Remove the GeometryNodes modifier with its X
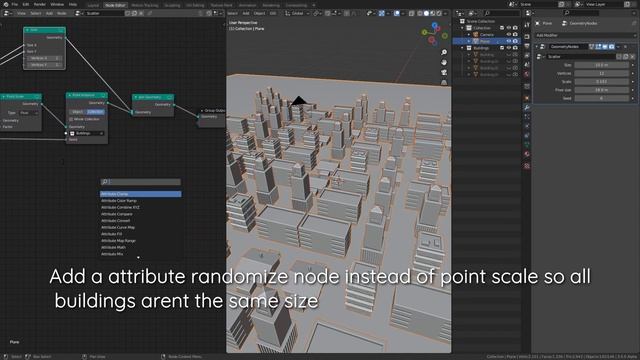 tap(625, 47)
